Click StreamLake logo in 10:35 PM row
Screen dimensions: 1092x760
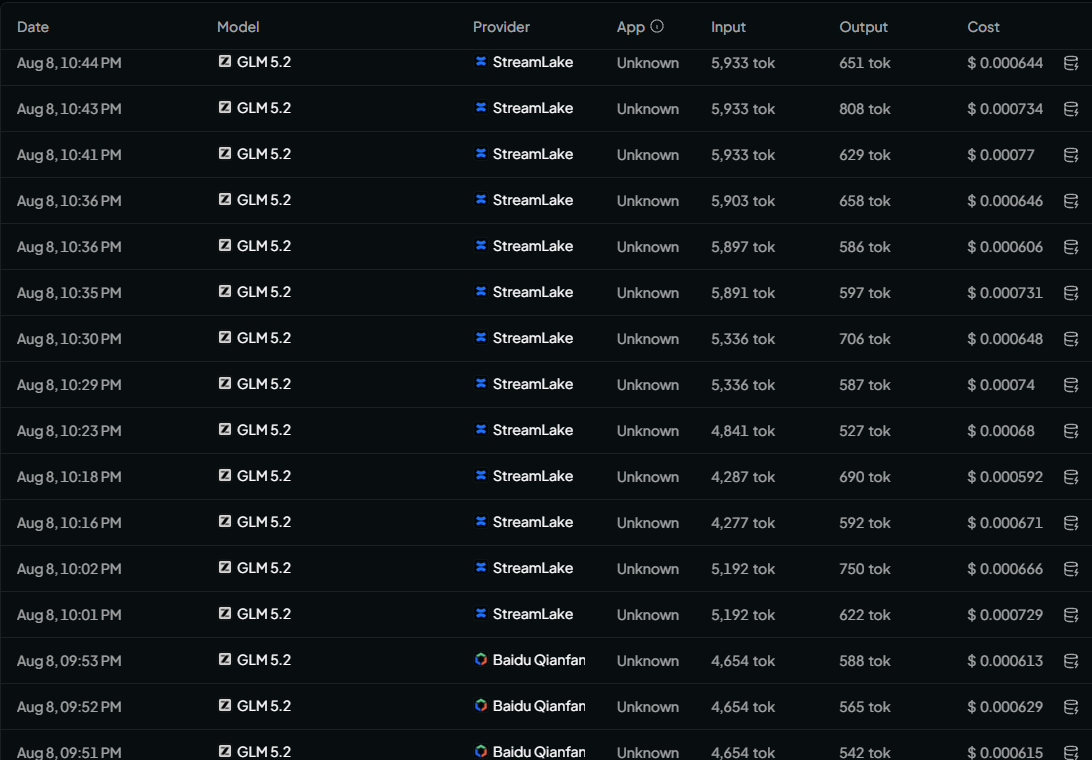click(x=481, y=291)
